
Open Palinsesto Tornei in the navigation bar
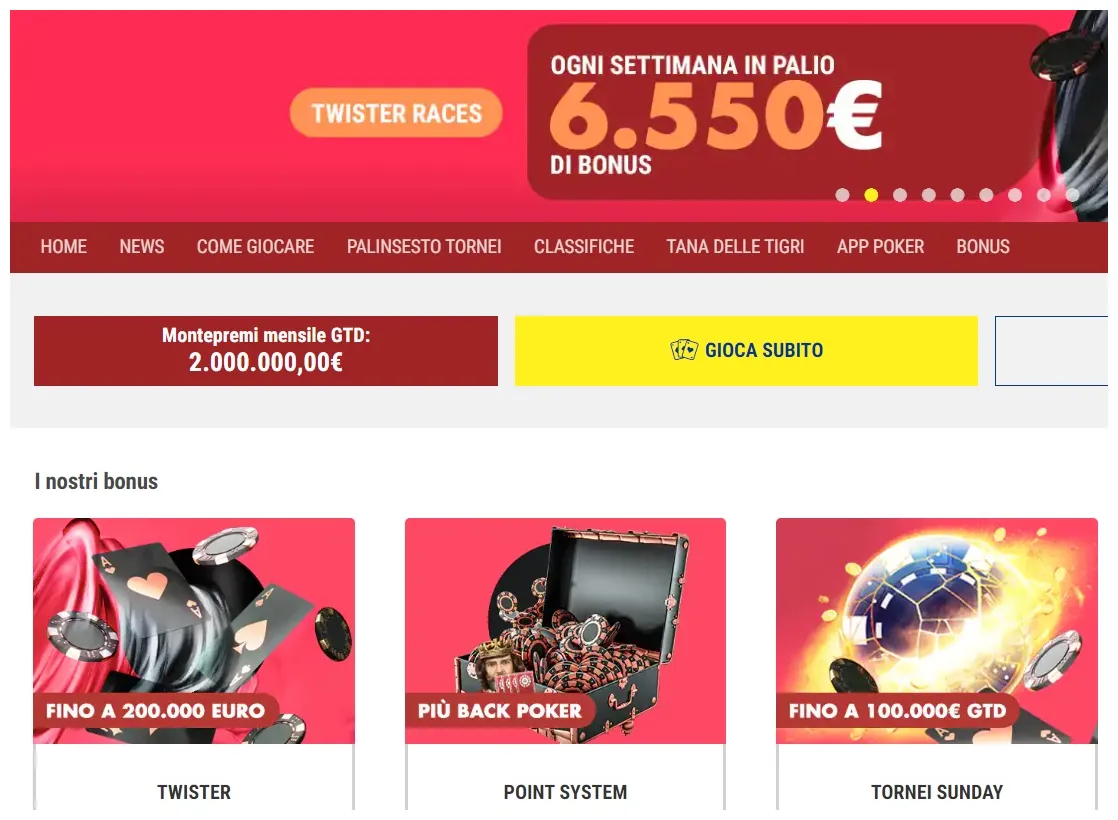[424, 247]
